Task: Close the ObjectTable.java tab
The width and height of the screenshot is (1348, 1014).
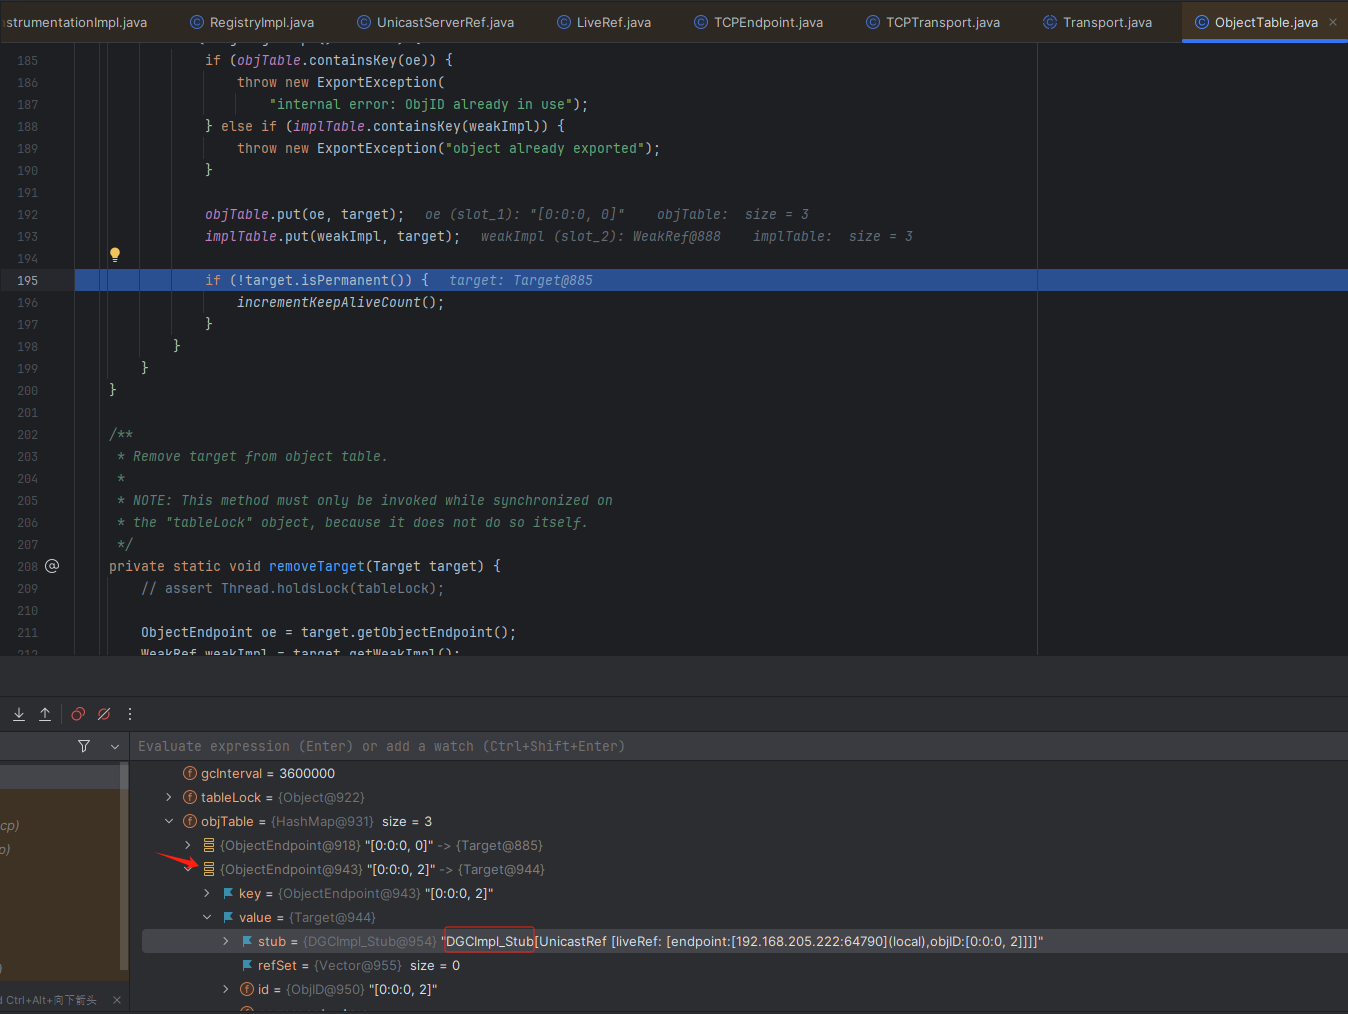Action: point(1333,22)
